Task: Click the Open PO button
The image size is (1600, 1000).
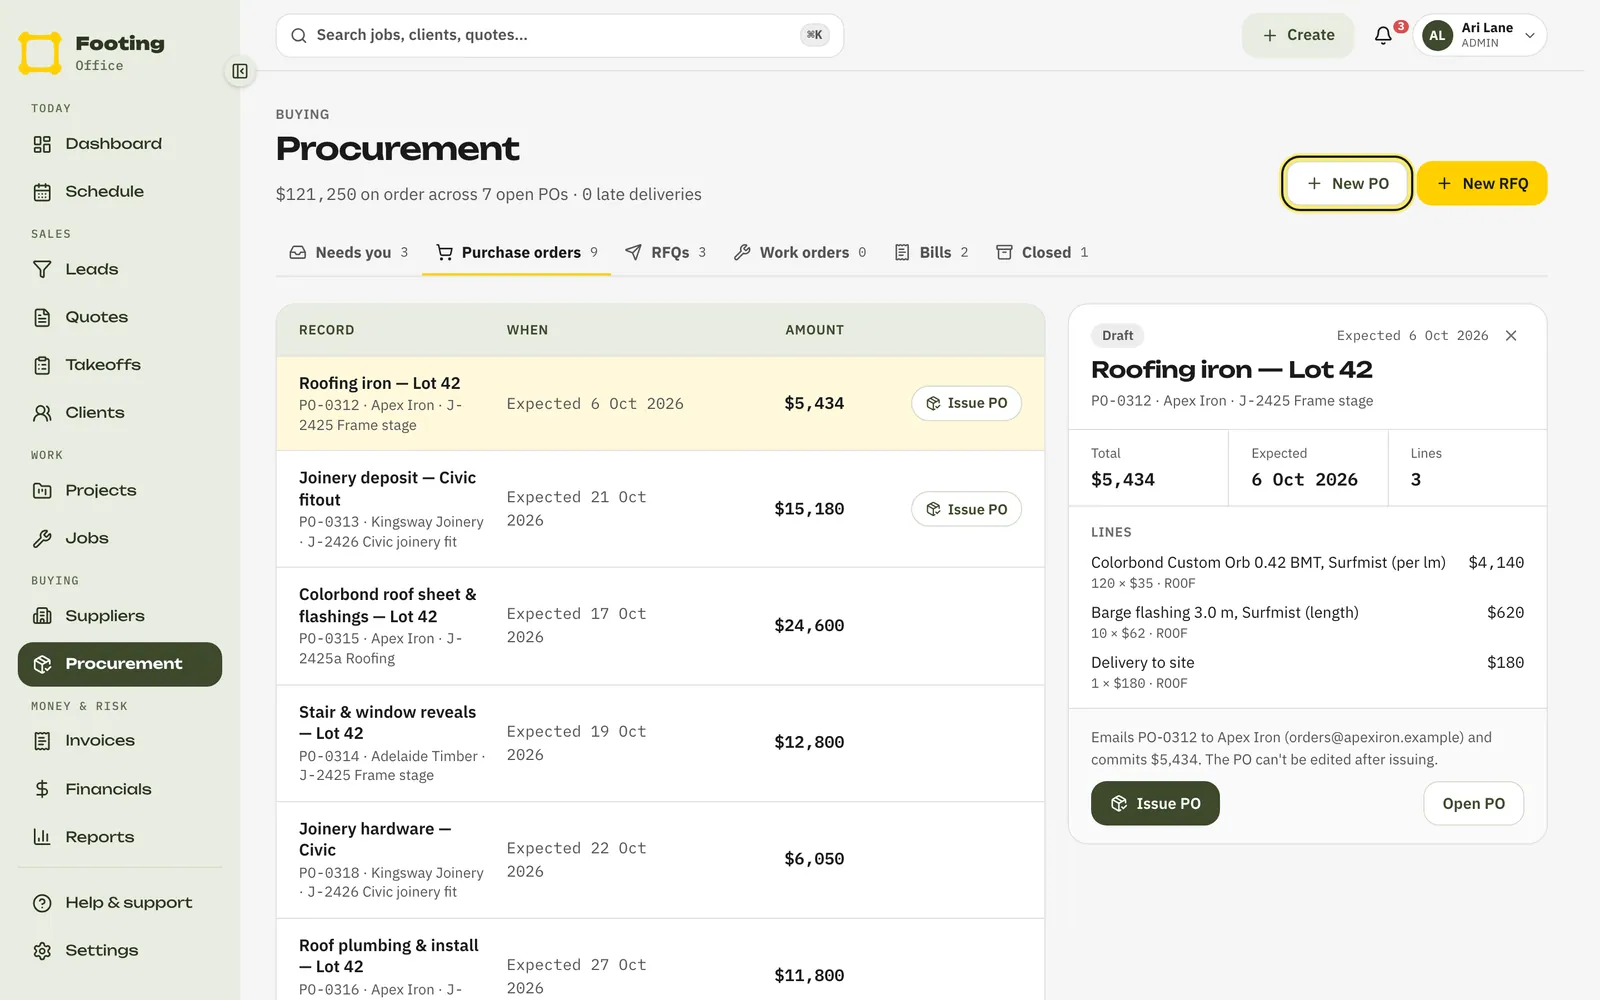Action: pos(1473,803)
